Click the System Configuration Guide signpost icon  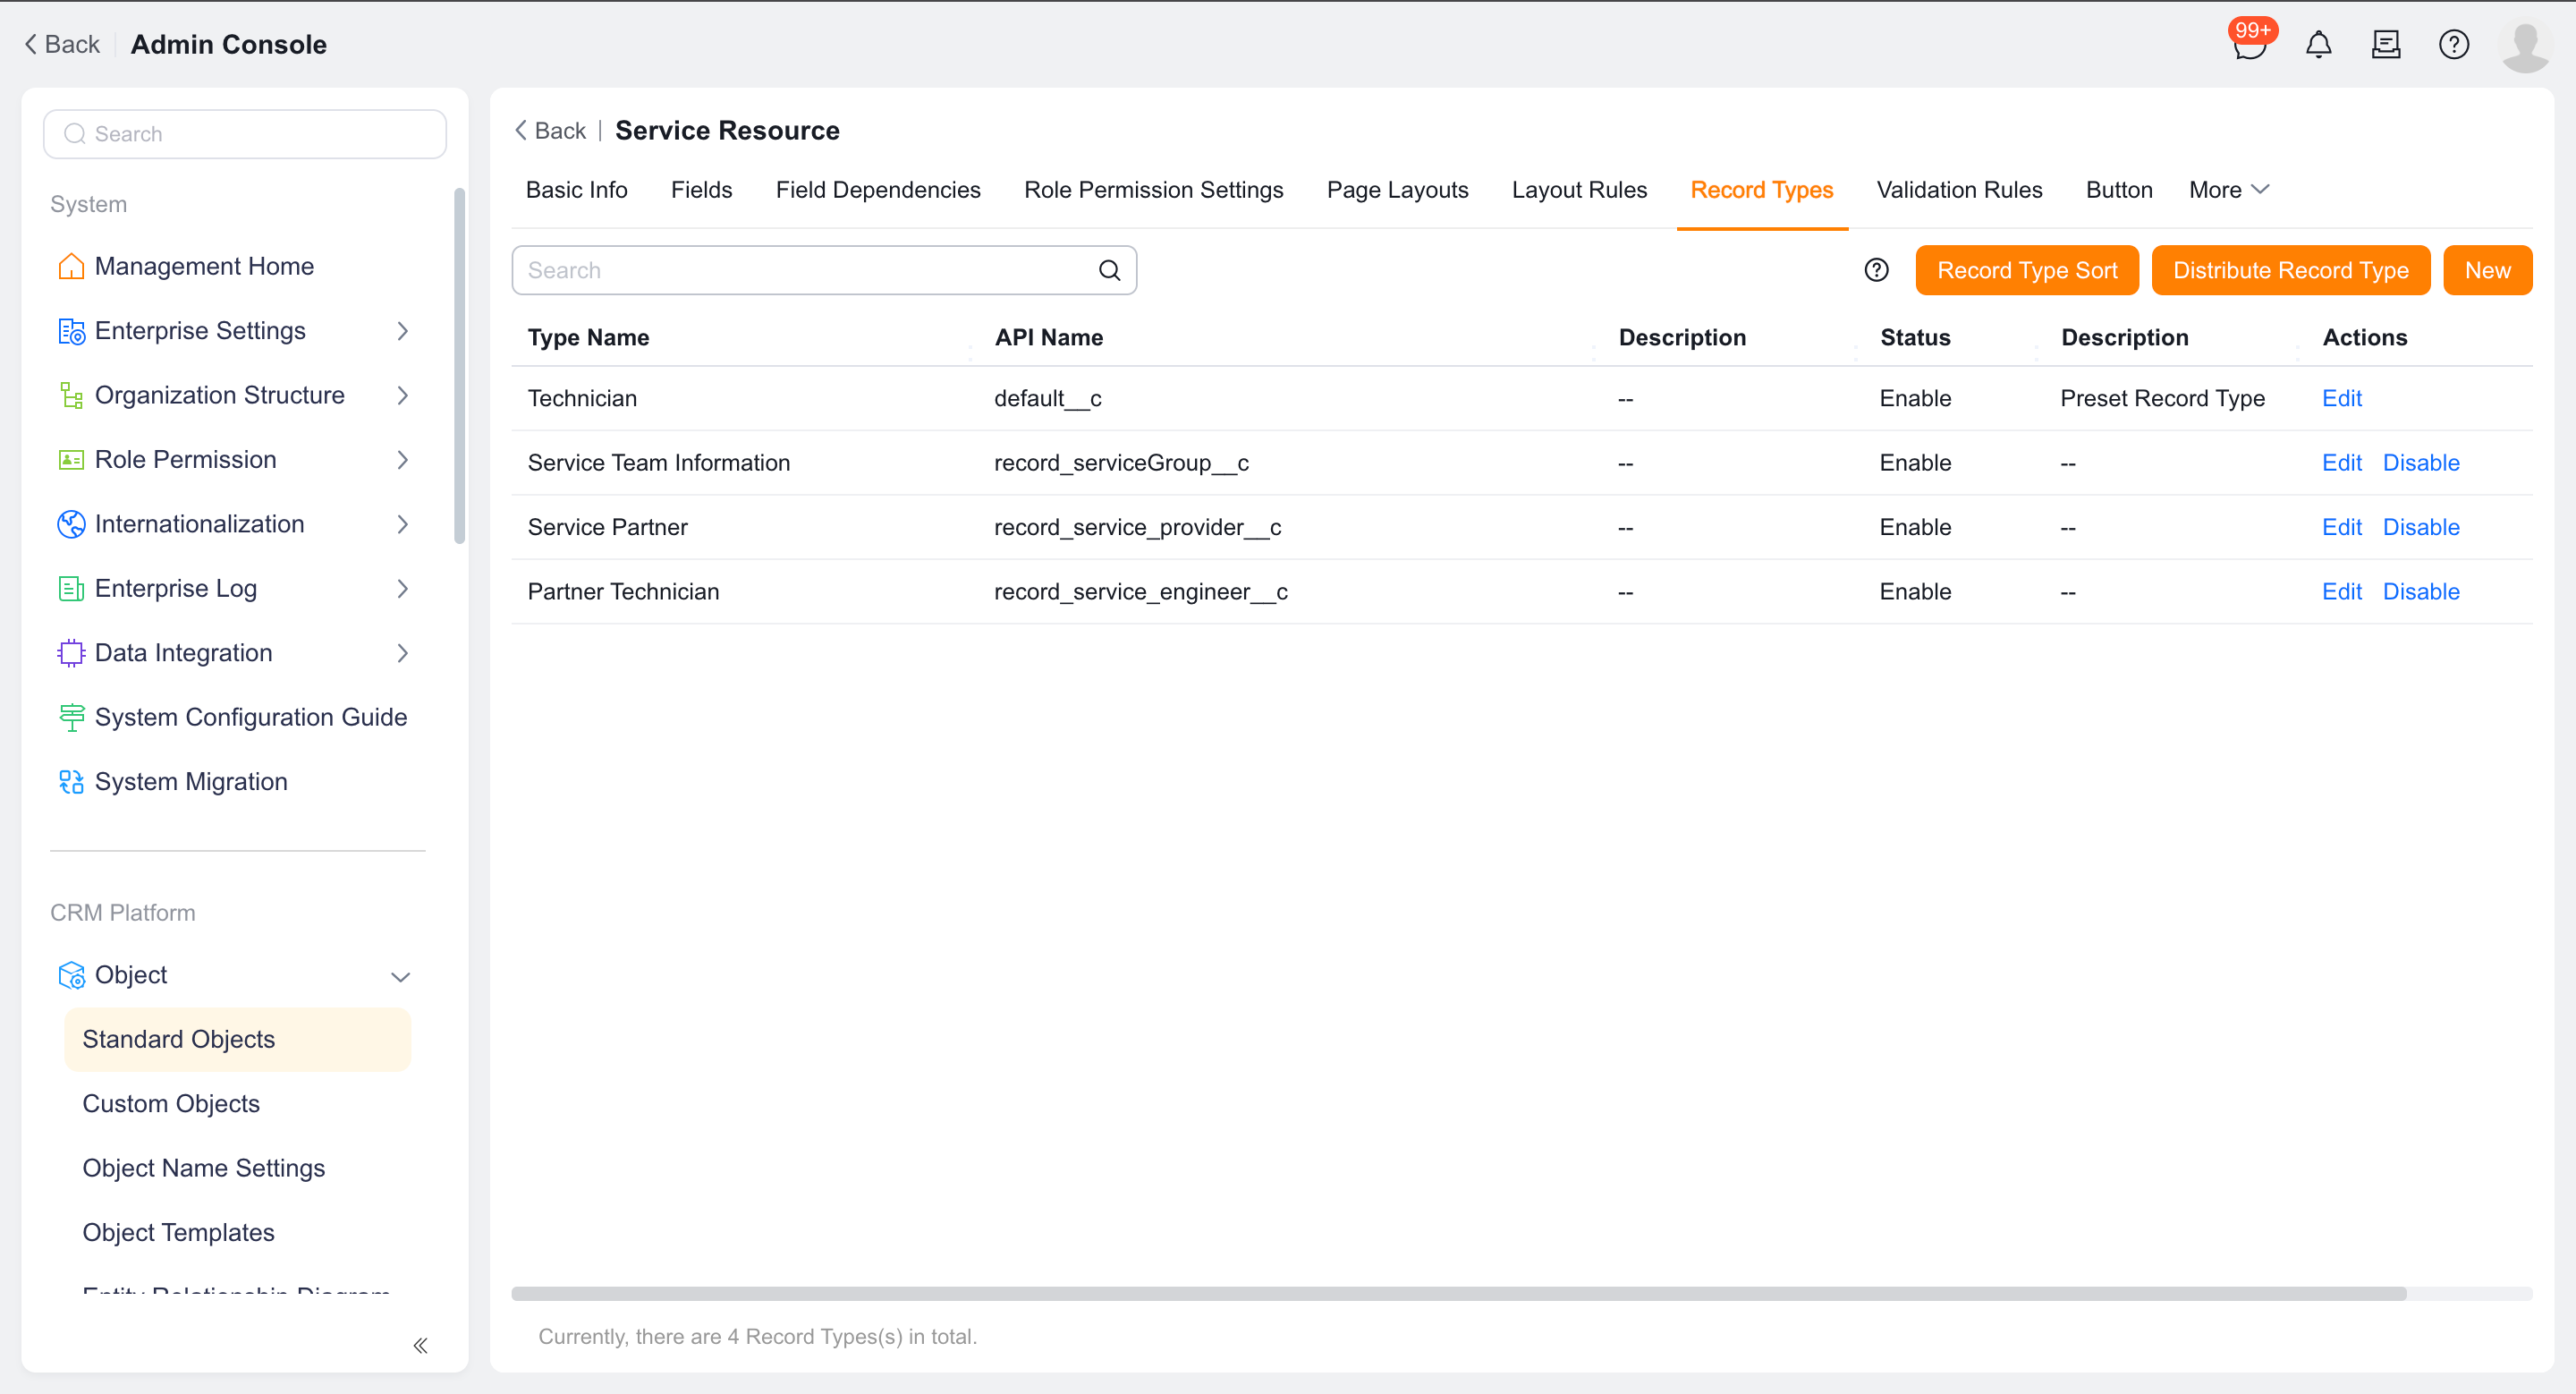[71, 717]
